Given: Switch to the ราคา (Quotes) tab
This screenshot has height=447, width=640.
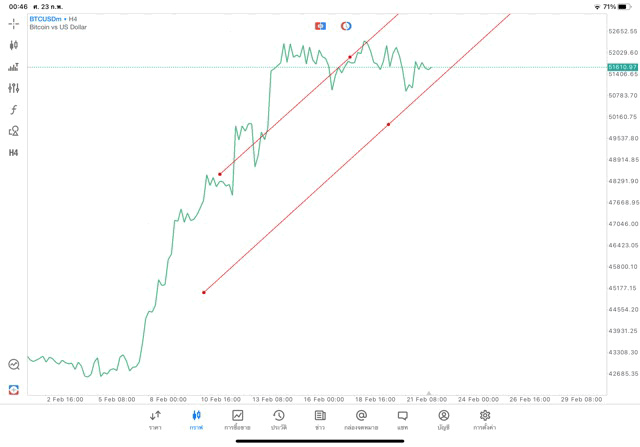Looking at the screenshot, I should 155,419.
